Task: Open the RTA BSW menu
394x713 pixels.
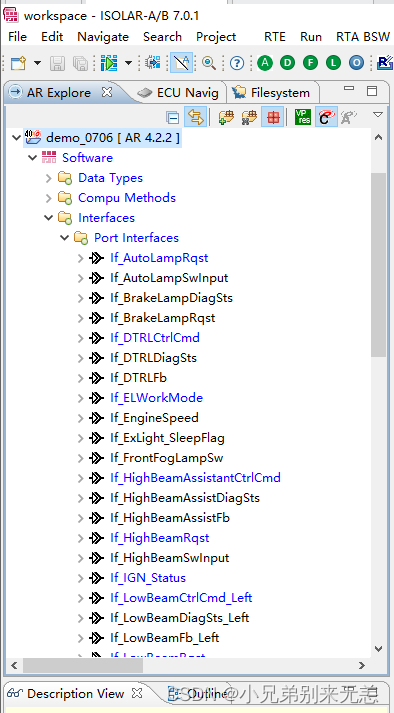Action: click(x=363, y=37)
